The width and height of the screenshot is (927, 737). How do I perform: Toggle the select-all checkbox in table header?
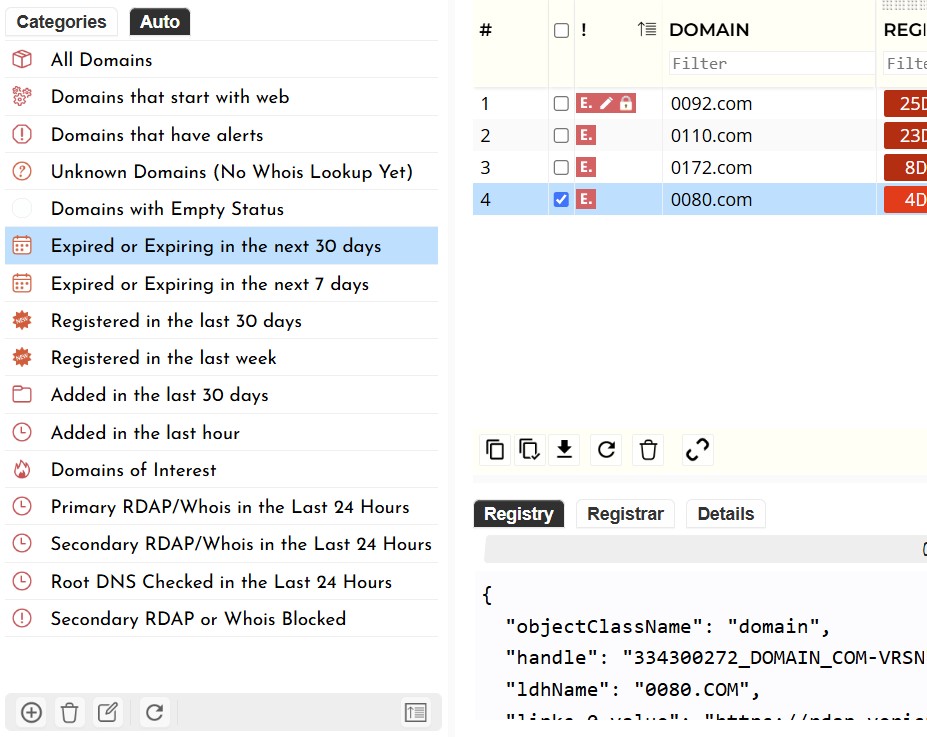point(562,31)
